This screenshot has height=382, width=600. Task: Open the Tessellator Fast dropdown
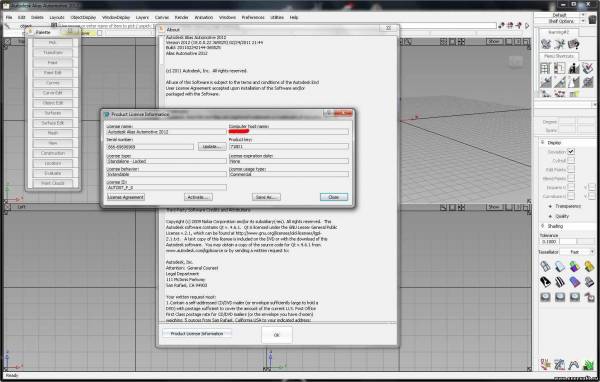[x=577, y=252]
